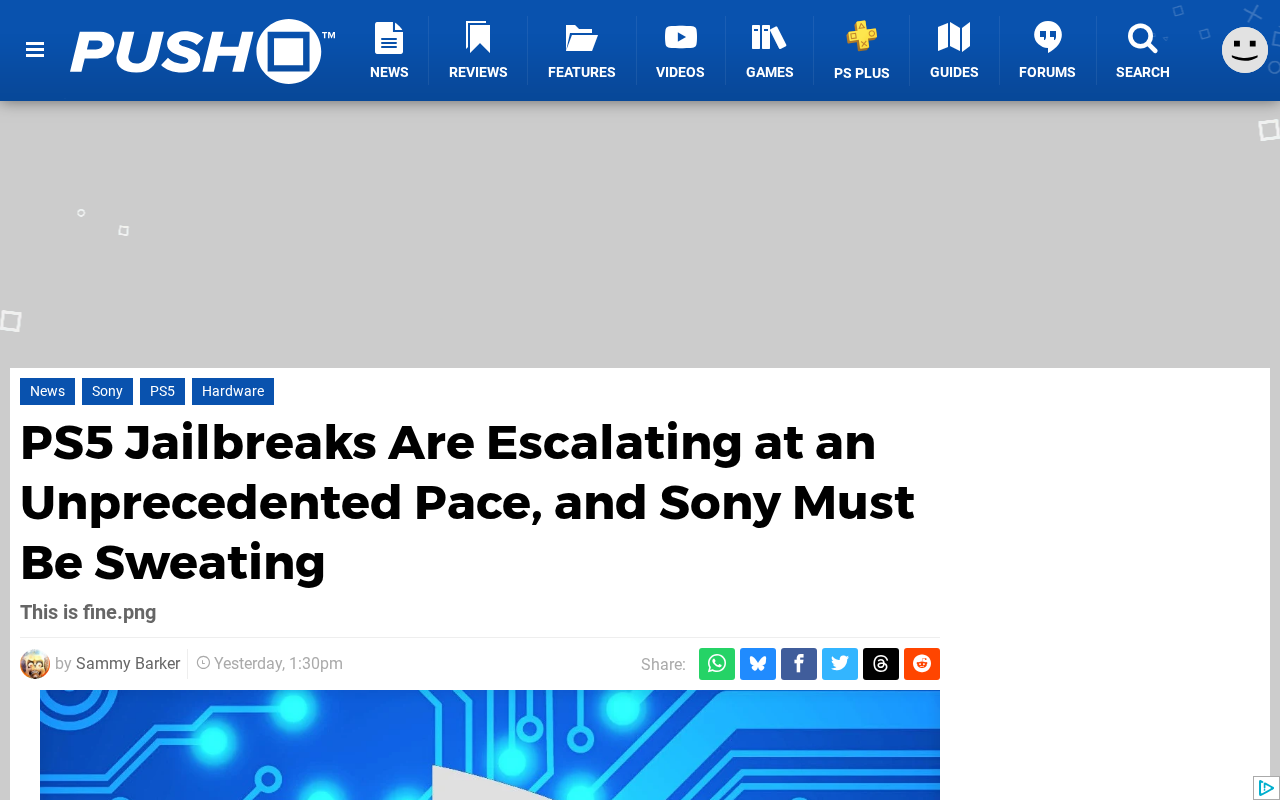
Task: Open the News section
Action: (x=389, y=51)
